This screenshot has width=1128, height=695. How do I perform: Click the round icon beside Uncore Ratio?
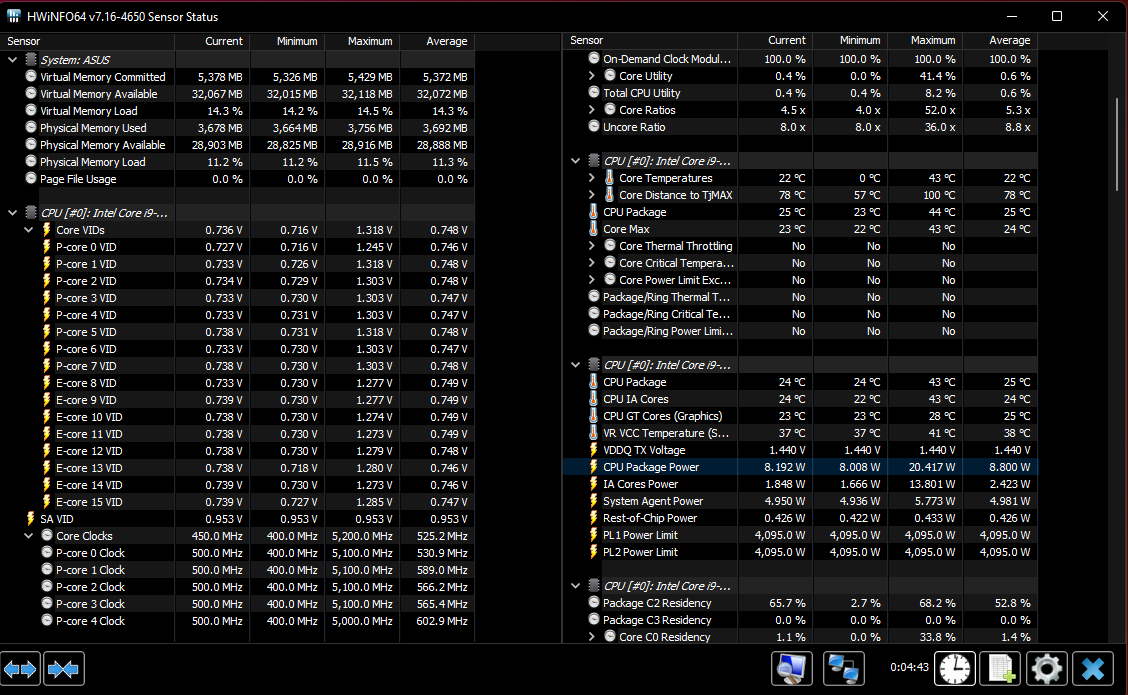(x=593, y=126)
